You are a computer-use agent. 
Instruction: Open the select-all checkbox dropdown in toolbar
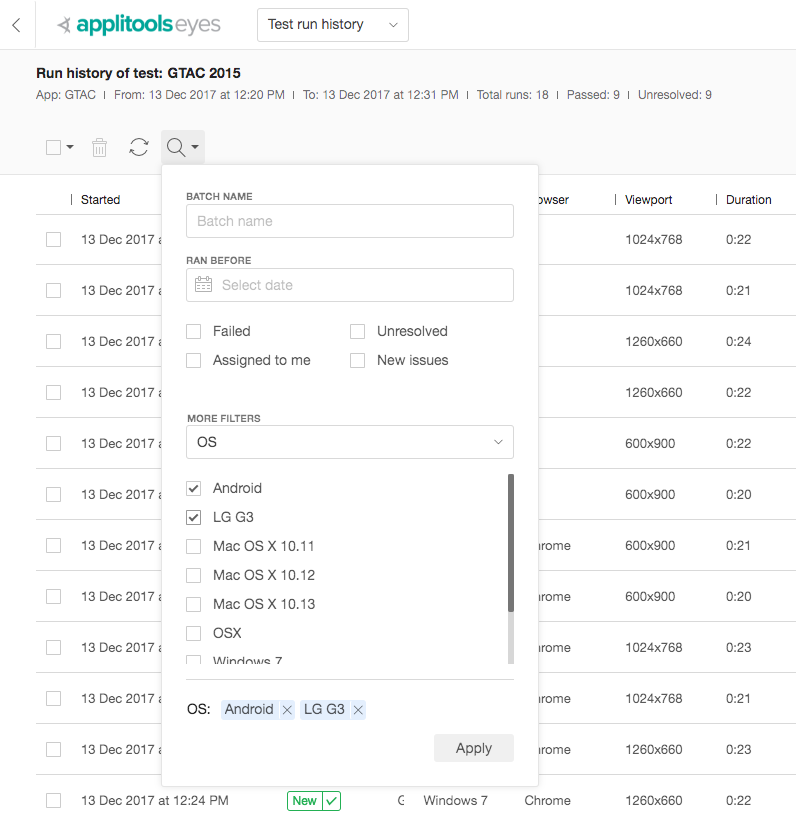tap(57, 146)
